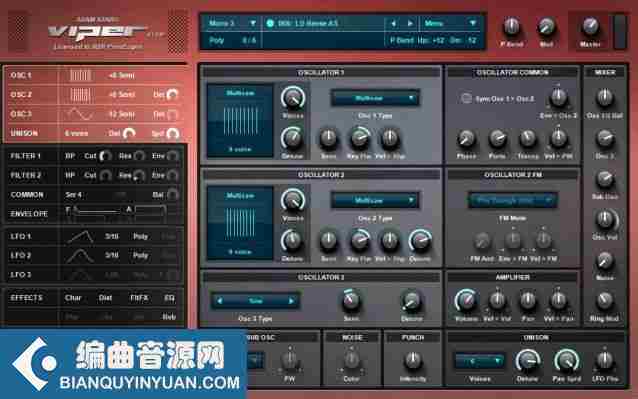This screenshot has width=638, height=399.
Task: Select previous Osc 3 type with left arrow
Action: (220, 301)
